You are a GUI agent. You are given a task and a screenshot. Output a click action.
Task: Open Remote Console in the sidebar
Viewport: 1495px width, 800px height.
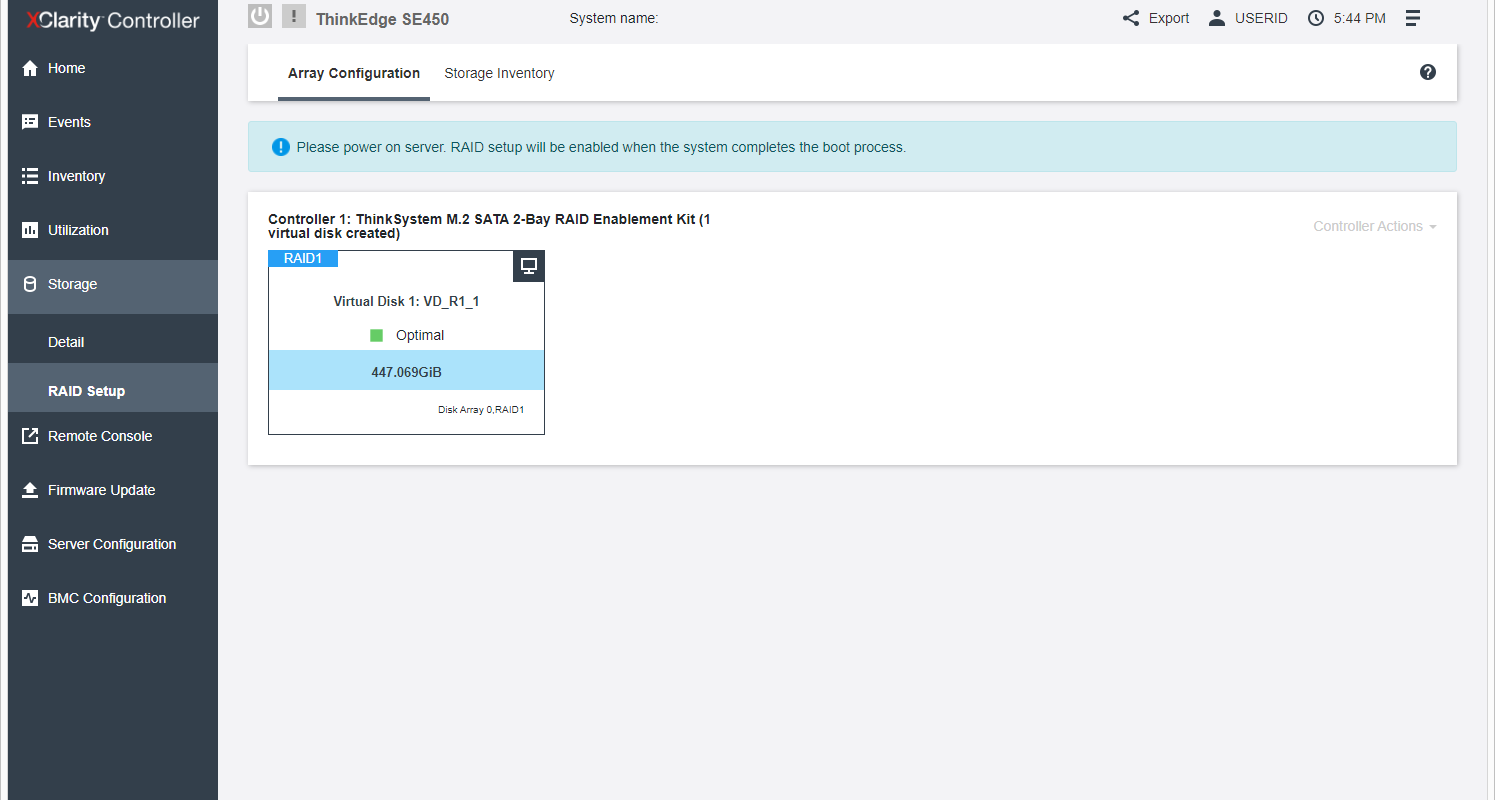coord(113,436)
